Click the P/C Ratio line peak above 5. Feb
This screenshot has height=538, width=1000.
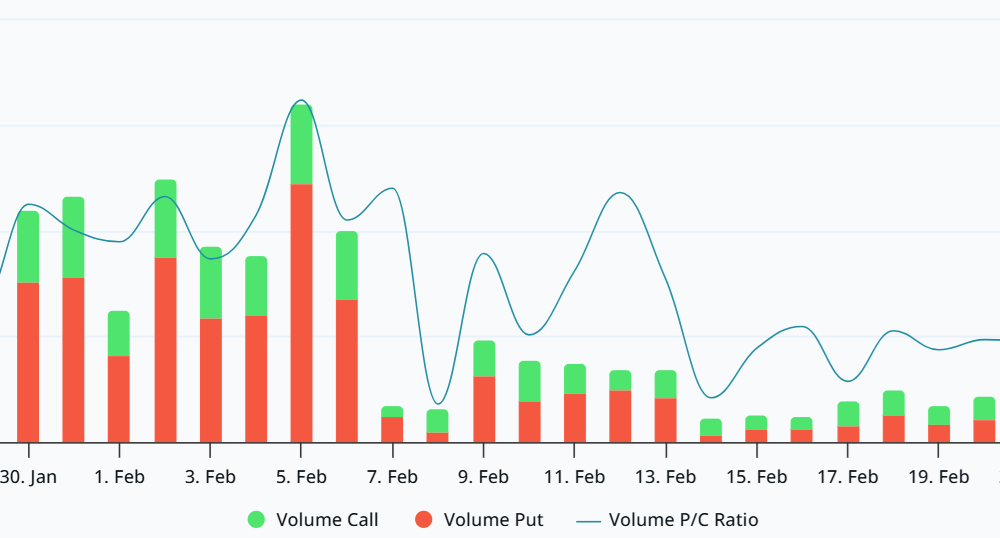coord(300,101)
